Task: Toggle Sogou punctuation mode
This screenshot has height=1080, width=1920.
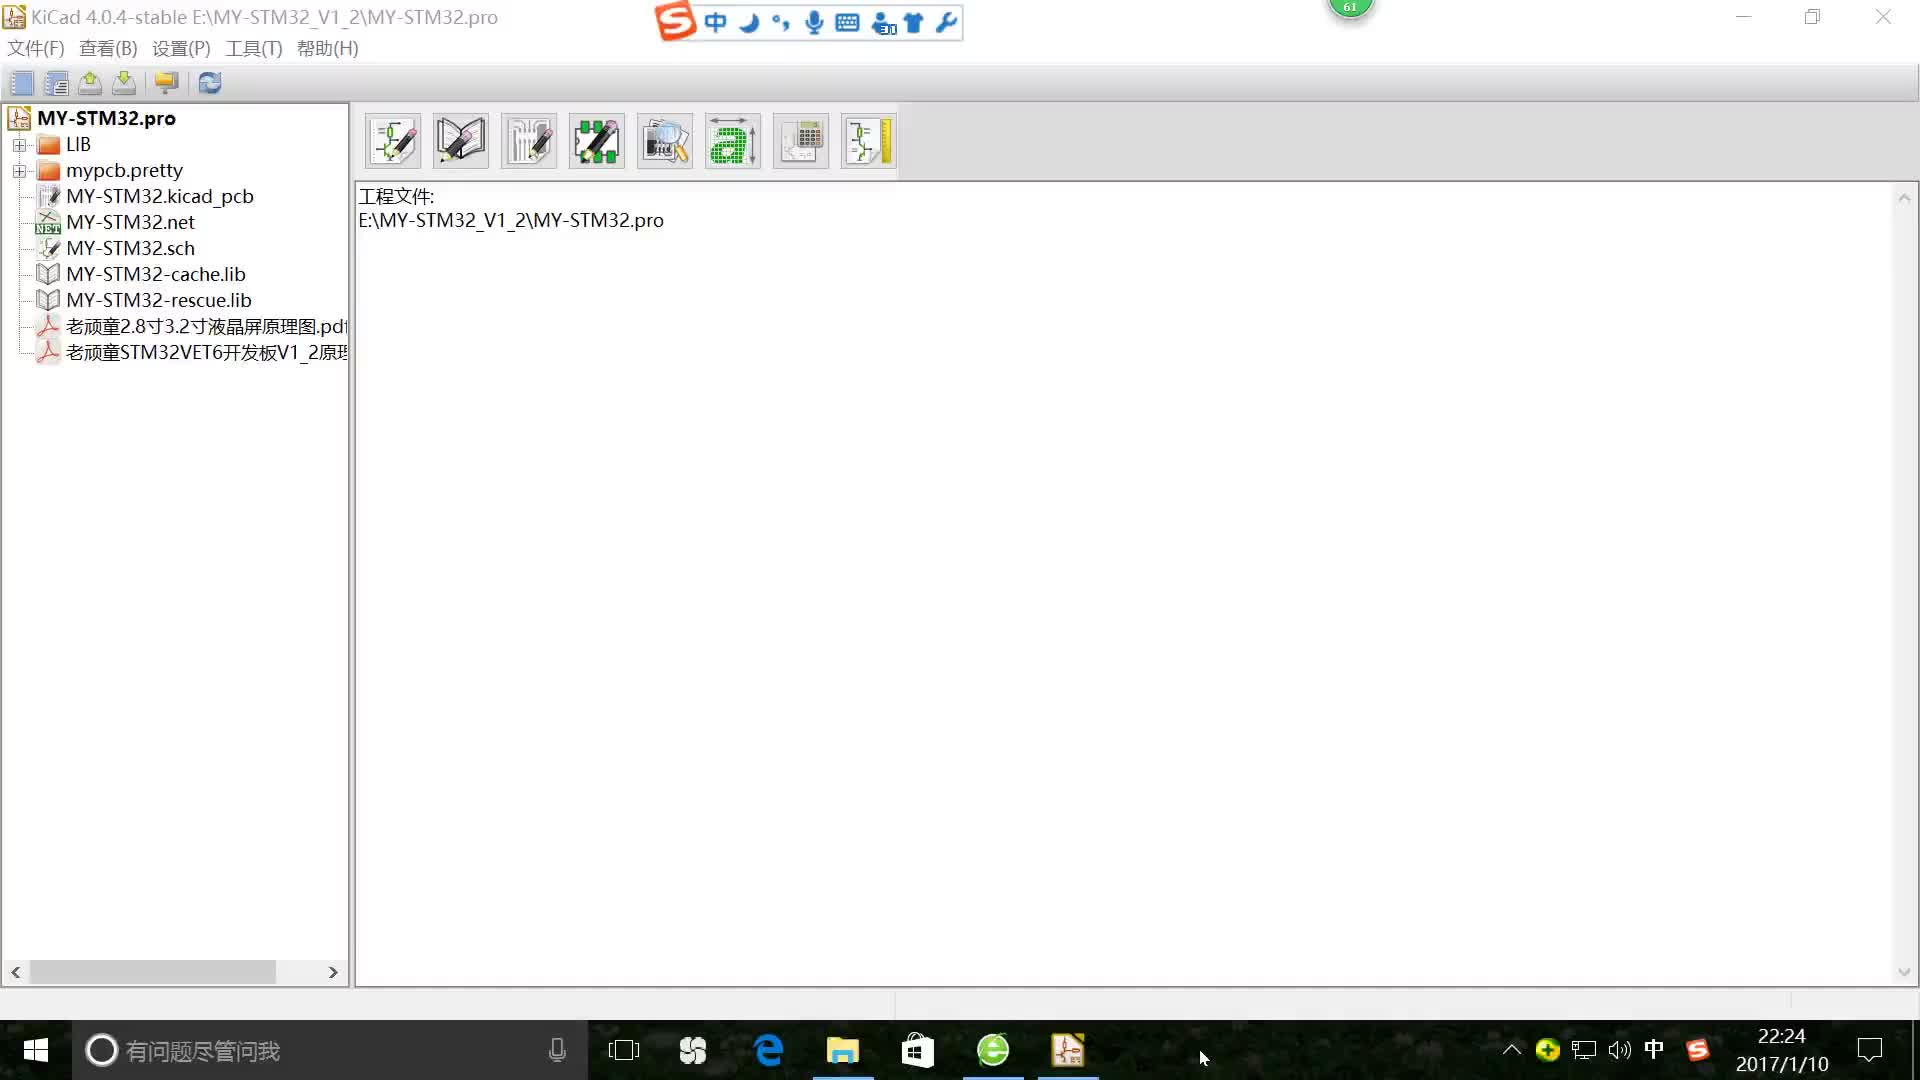Action: [x=781, y=22]
